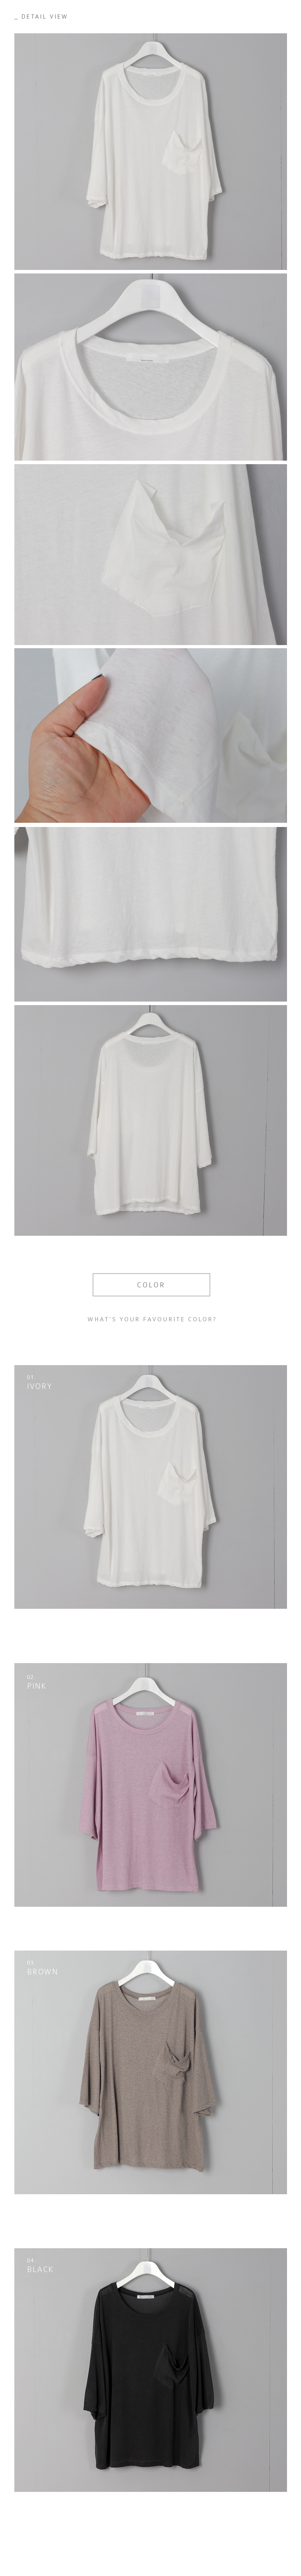Image resolution: width=301 pixels, height=2576 pixels.
Task: Open the draped pocket close-up photo
Action: [x=150, y=554]
